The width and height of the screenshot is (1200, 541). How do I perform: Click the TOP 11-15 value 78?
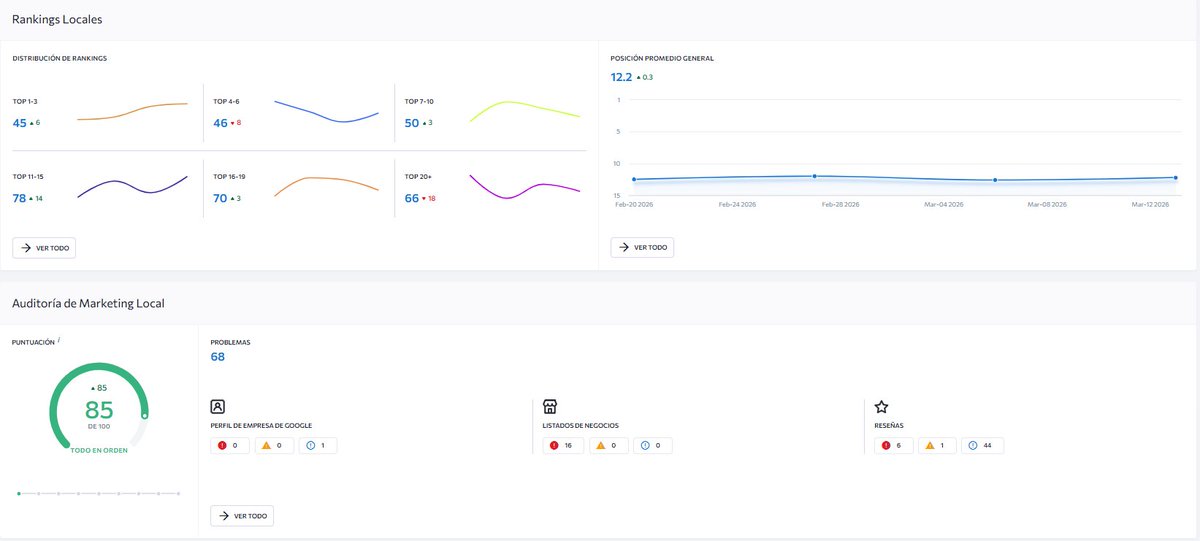pos(20,198)
